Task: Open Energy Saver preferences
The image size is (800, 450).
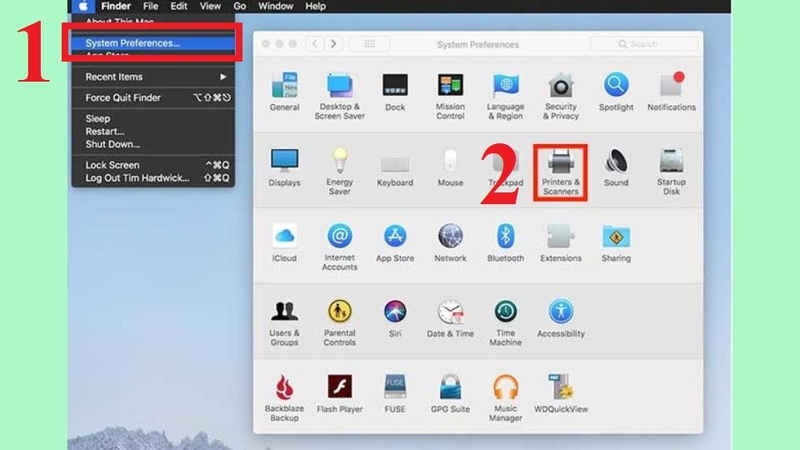Action: [x=339, y=172]
